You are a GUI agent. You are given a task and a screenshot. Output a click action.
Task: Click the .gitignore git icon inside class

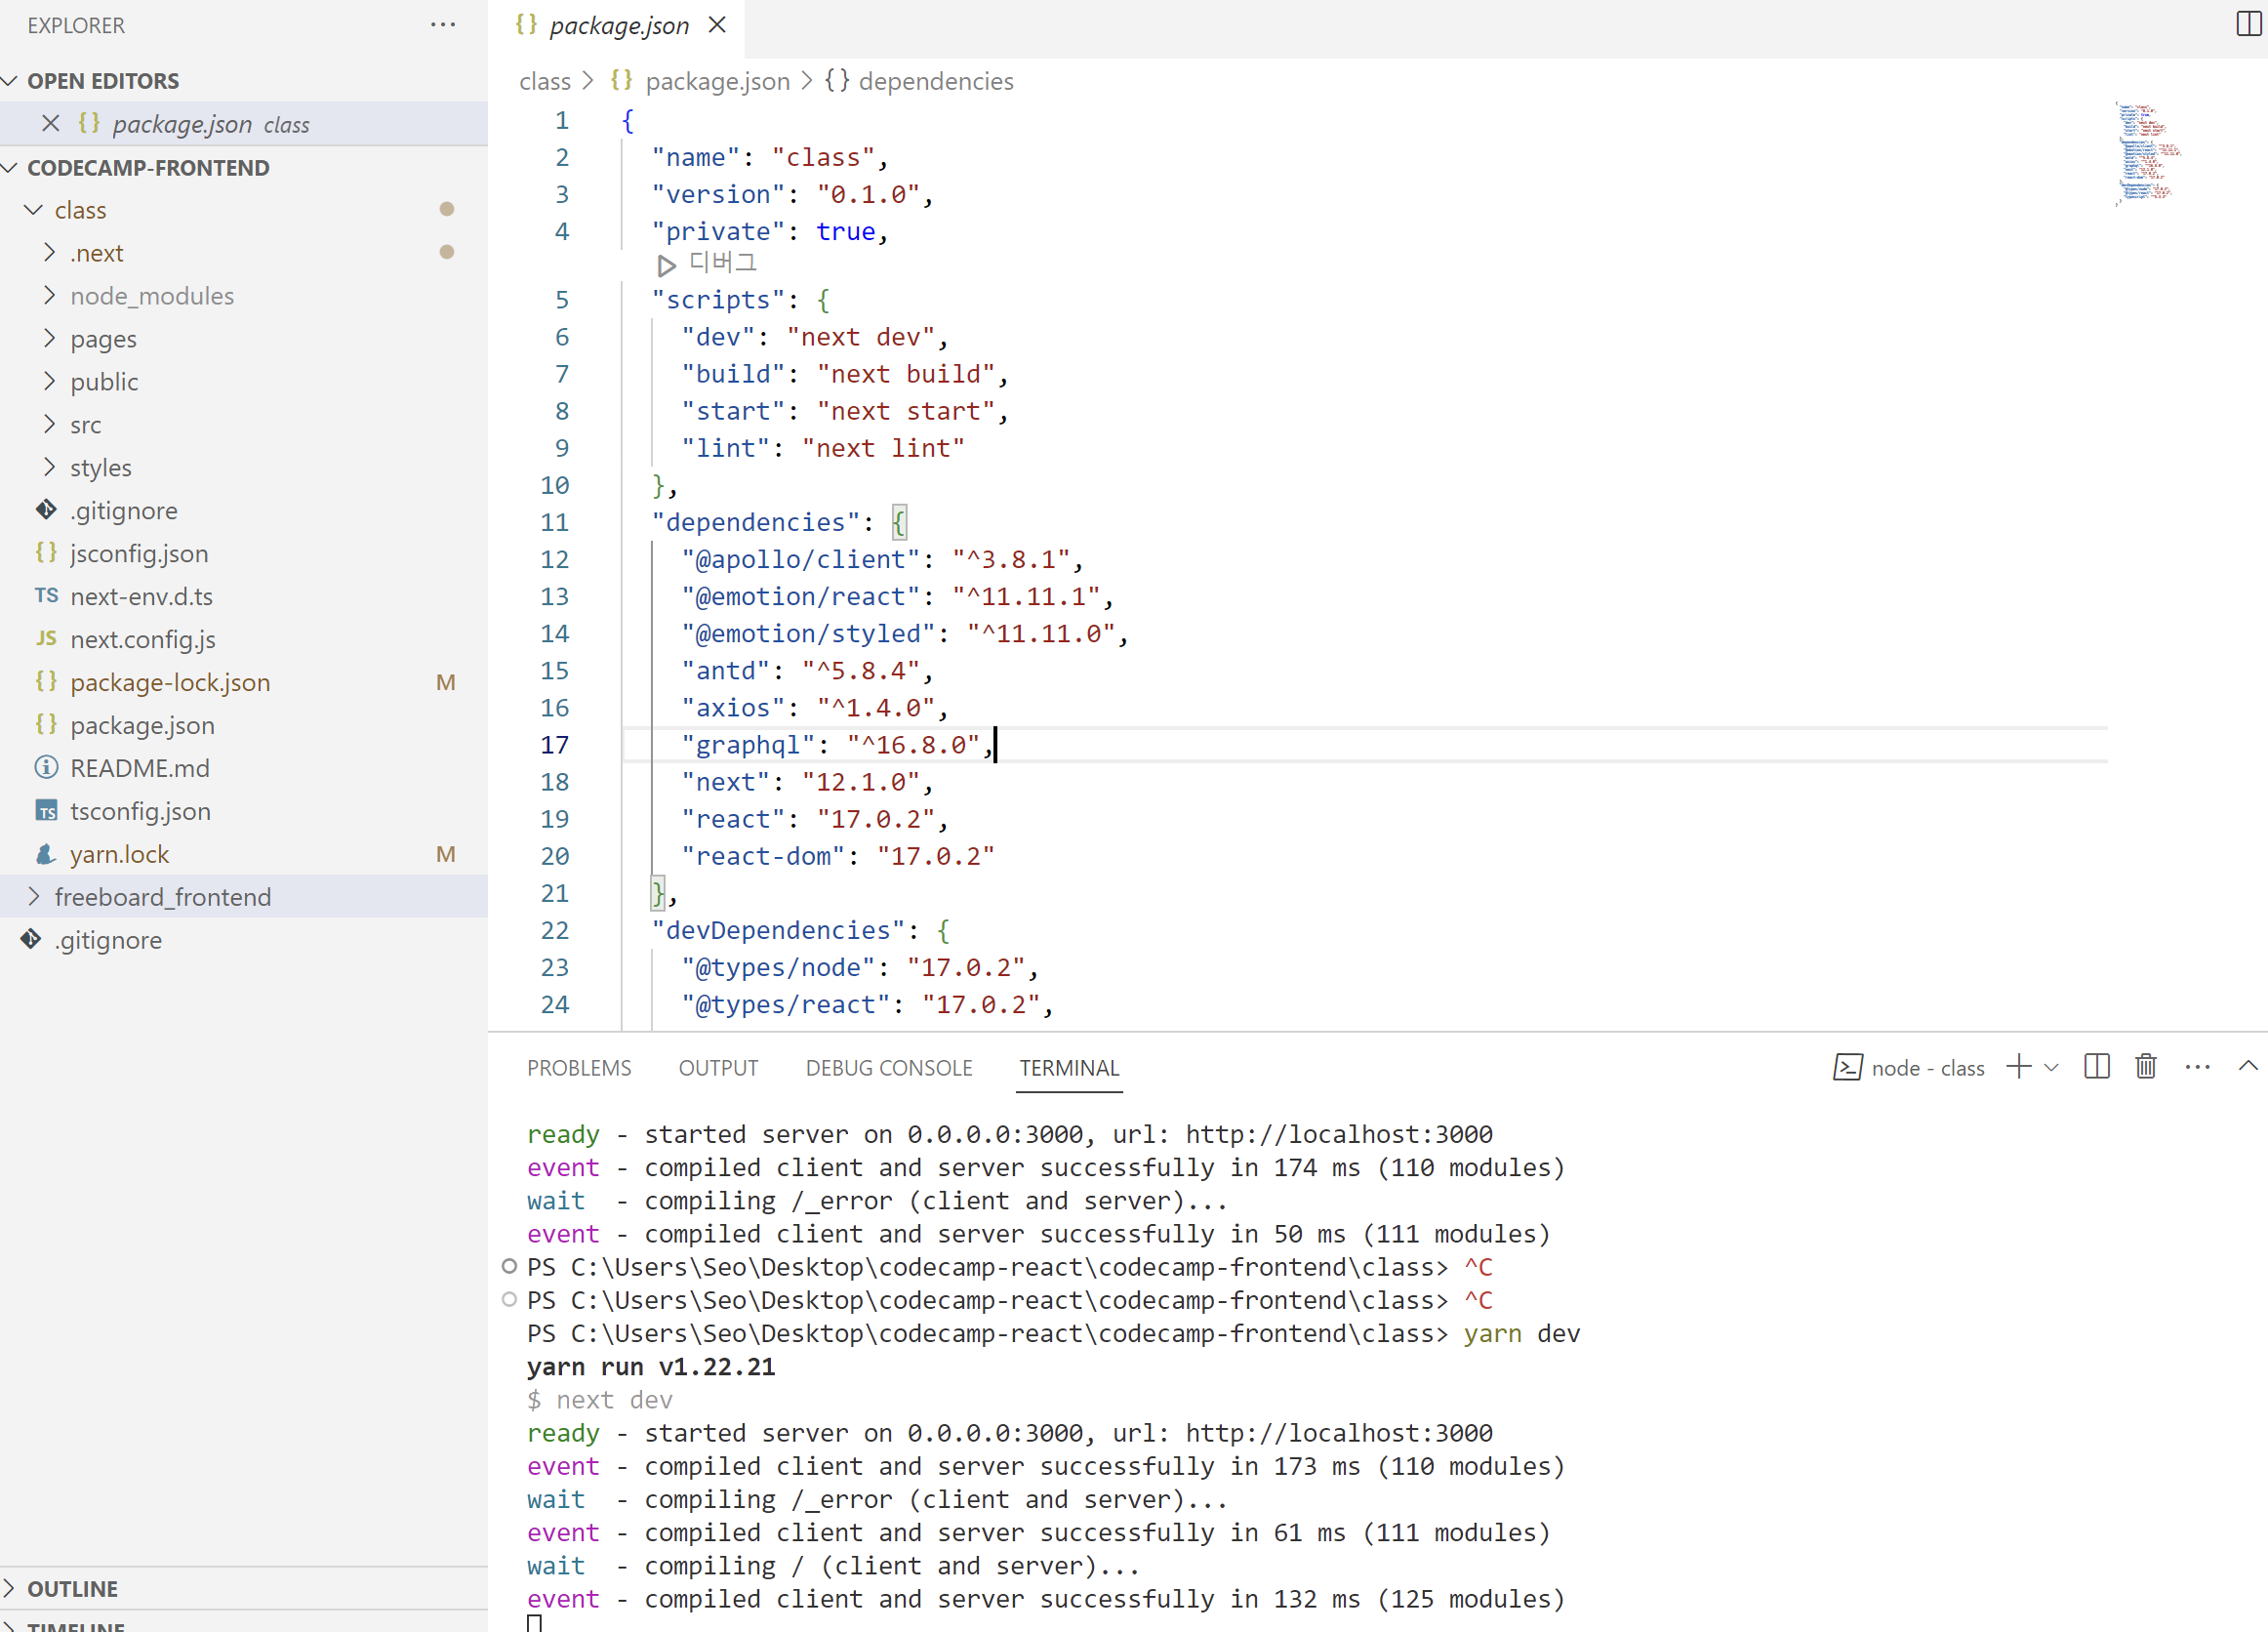(x=46, y=510)
